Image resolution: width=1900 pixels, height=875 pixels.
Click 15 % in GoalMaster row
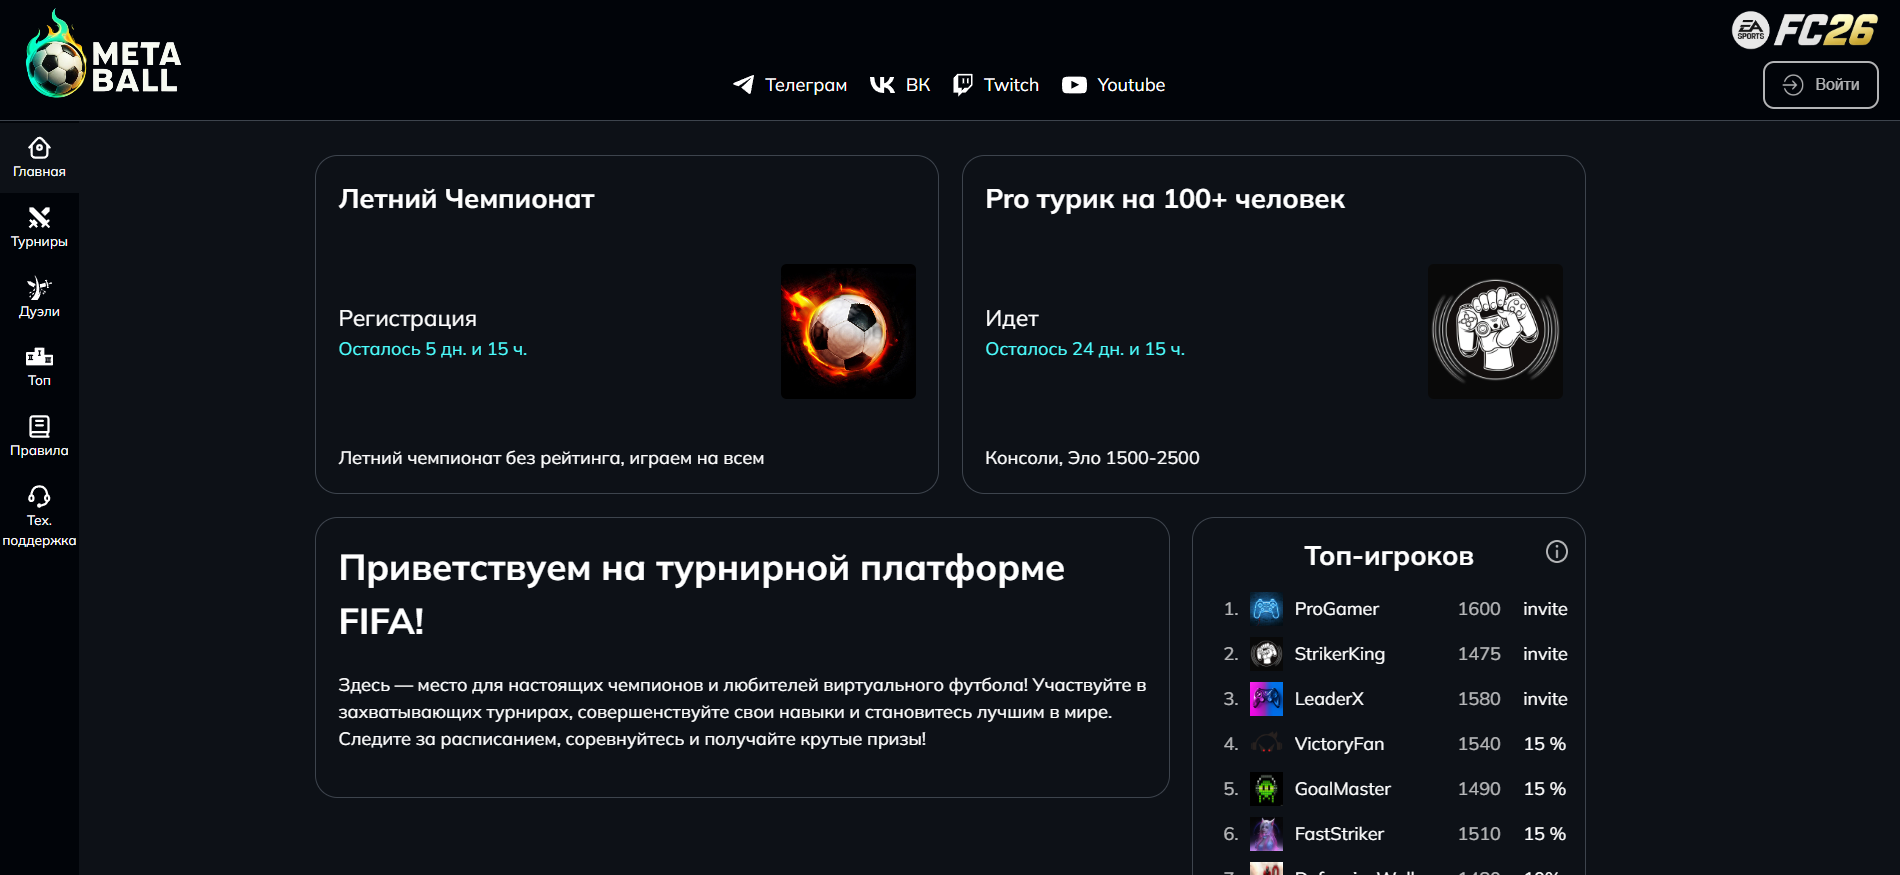coord(1545,789)
